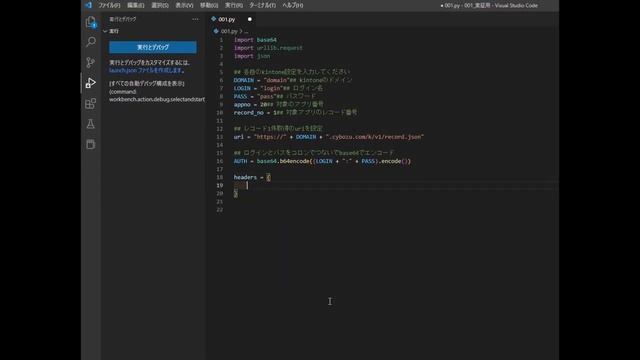Screen dimensions: 640x360
Task: Open the more actions ellipsis in debug panel
Action: (x=196, y=19)
